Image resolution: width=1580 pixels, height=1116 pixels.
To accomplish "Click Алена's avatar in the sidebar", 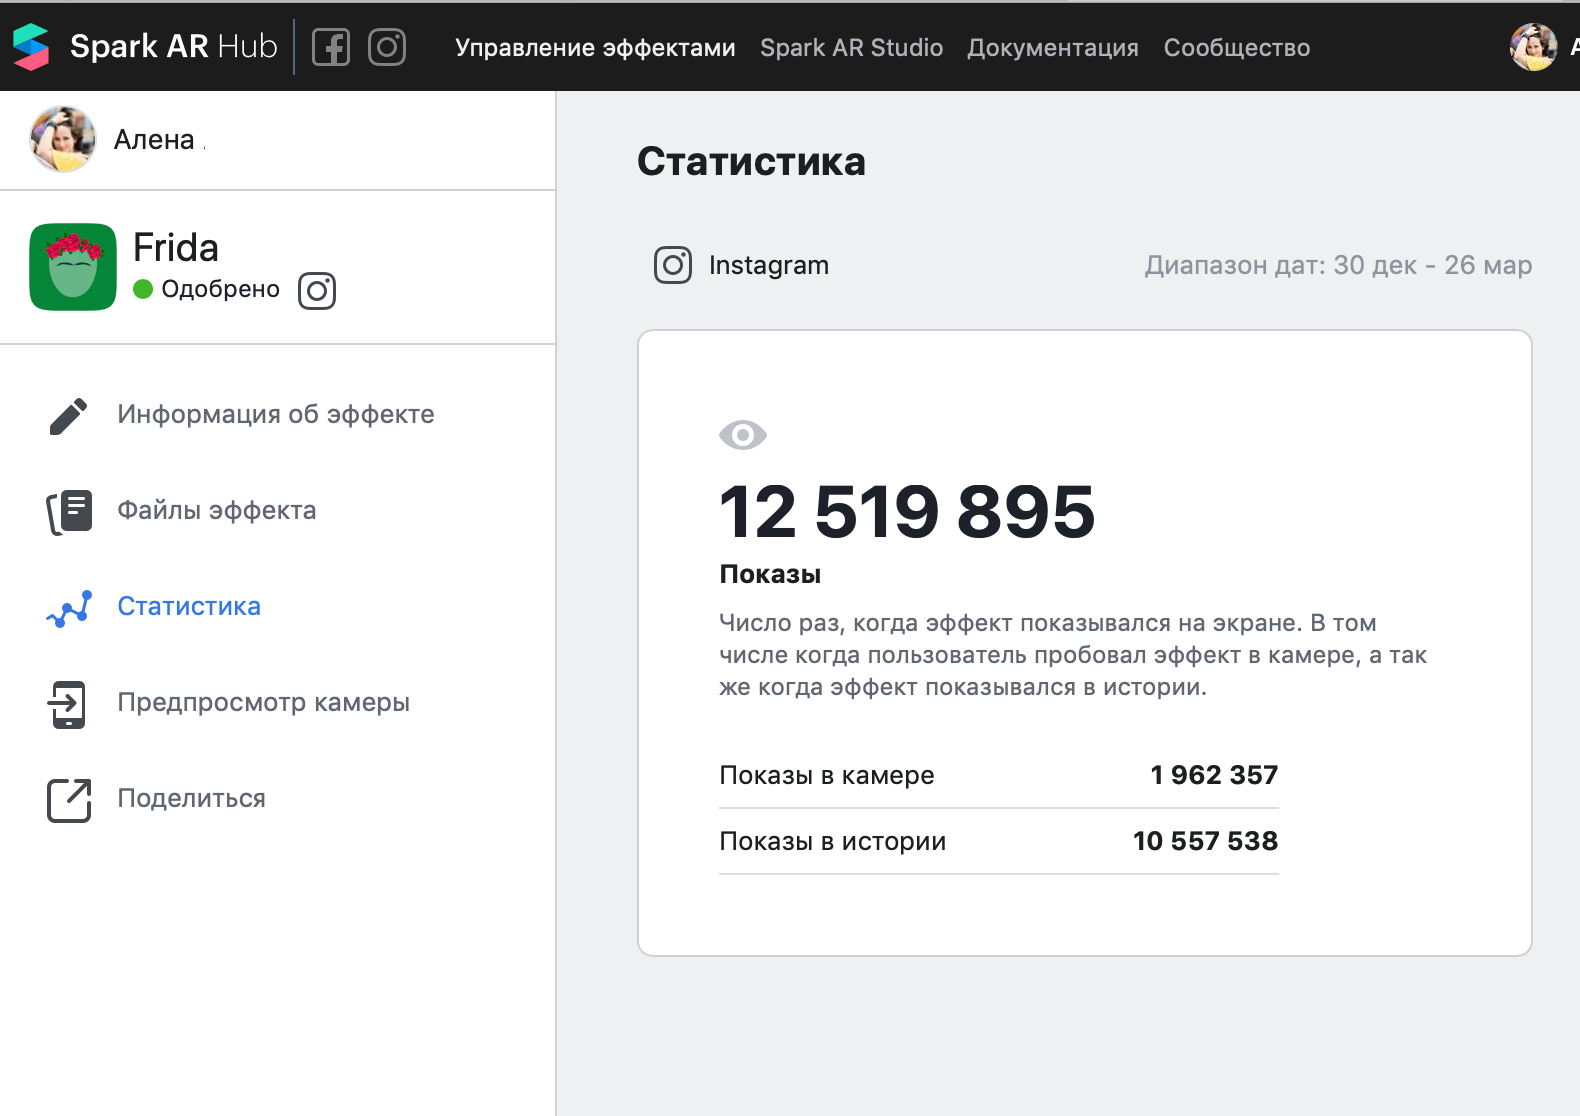I will [x=63, y=139].
